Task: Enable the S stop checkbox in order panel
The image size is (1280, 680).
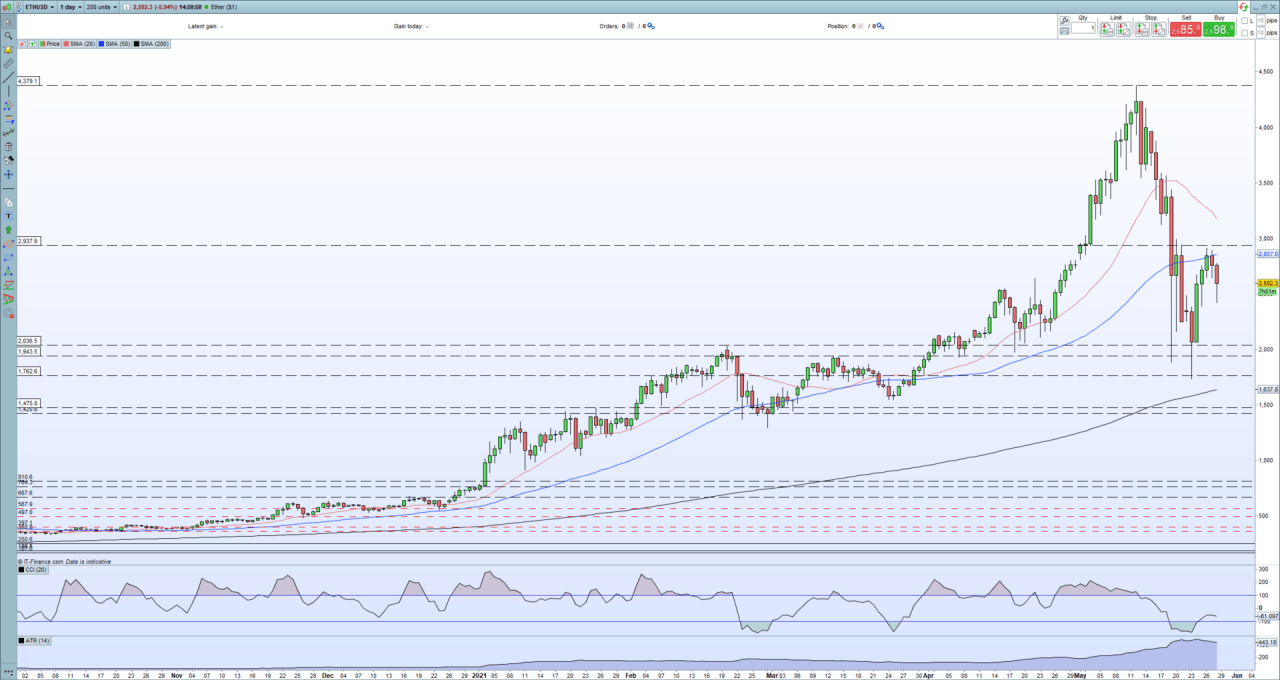Action: click(1247, 32)
